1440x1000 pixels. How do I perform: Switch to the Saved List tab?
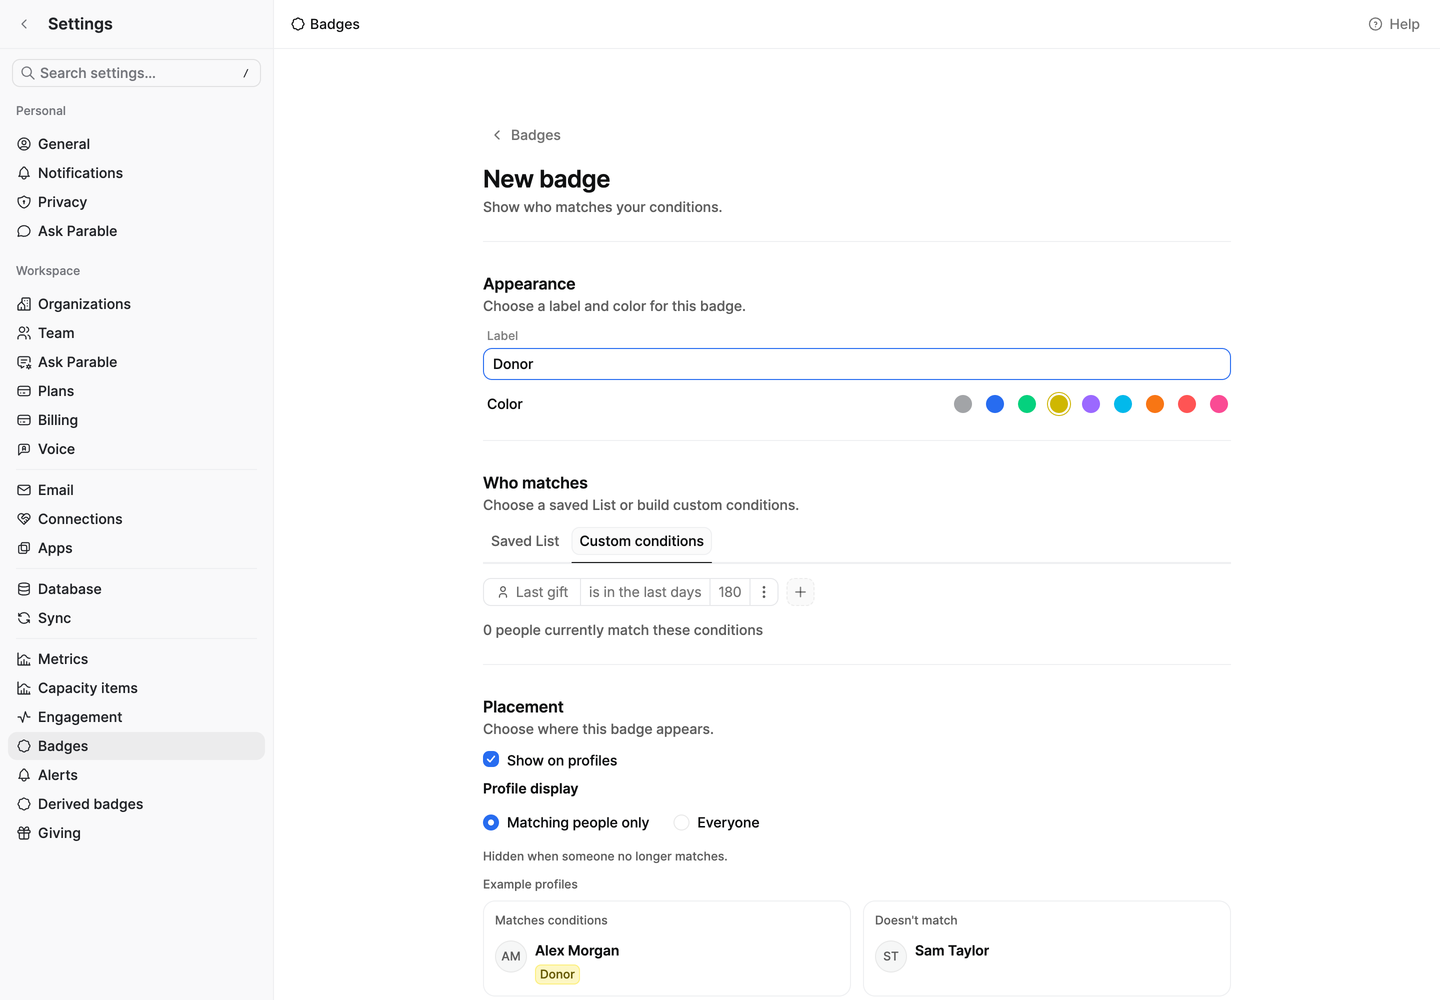(525, 541)
